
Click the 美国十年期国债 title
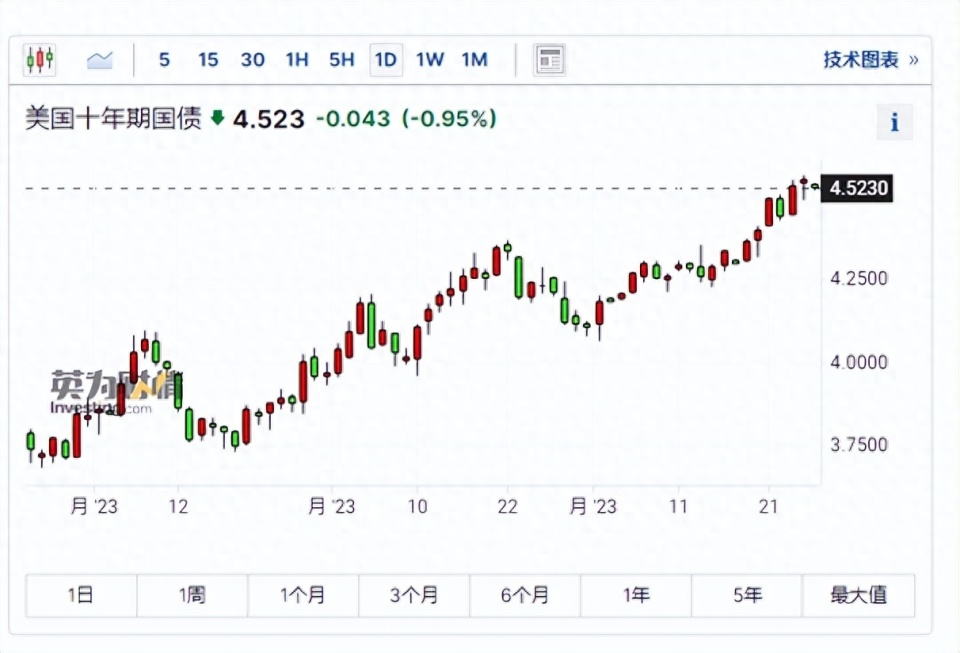coord(113,119)
